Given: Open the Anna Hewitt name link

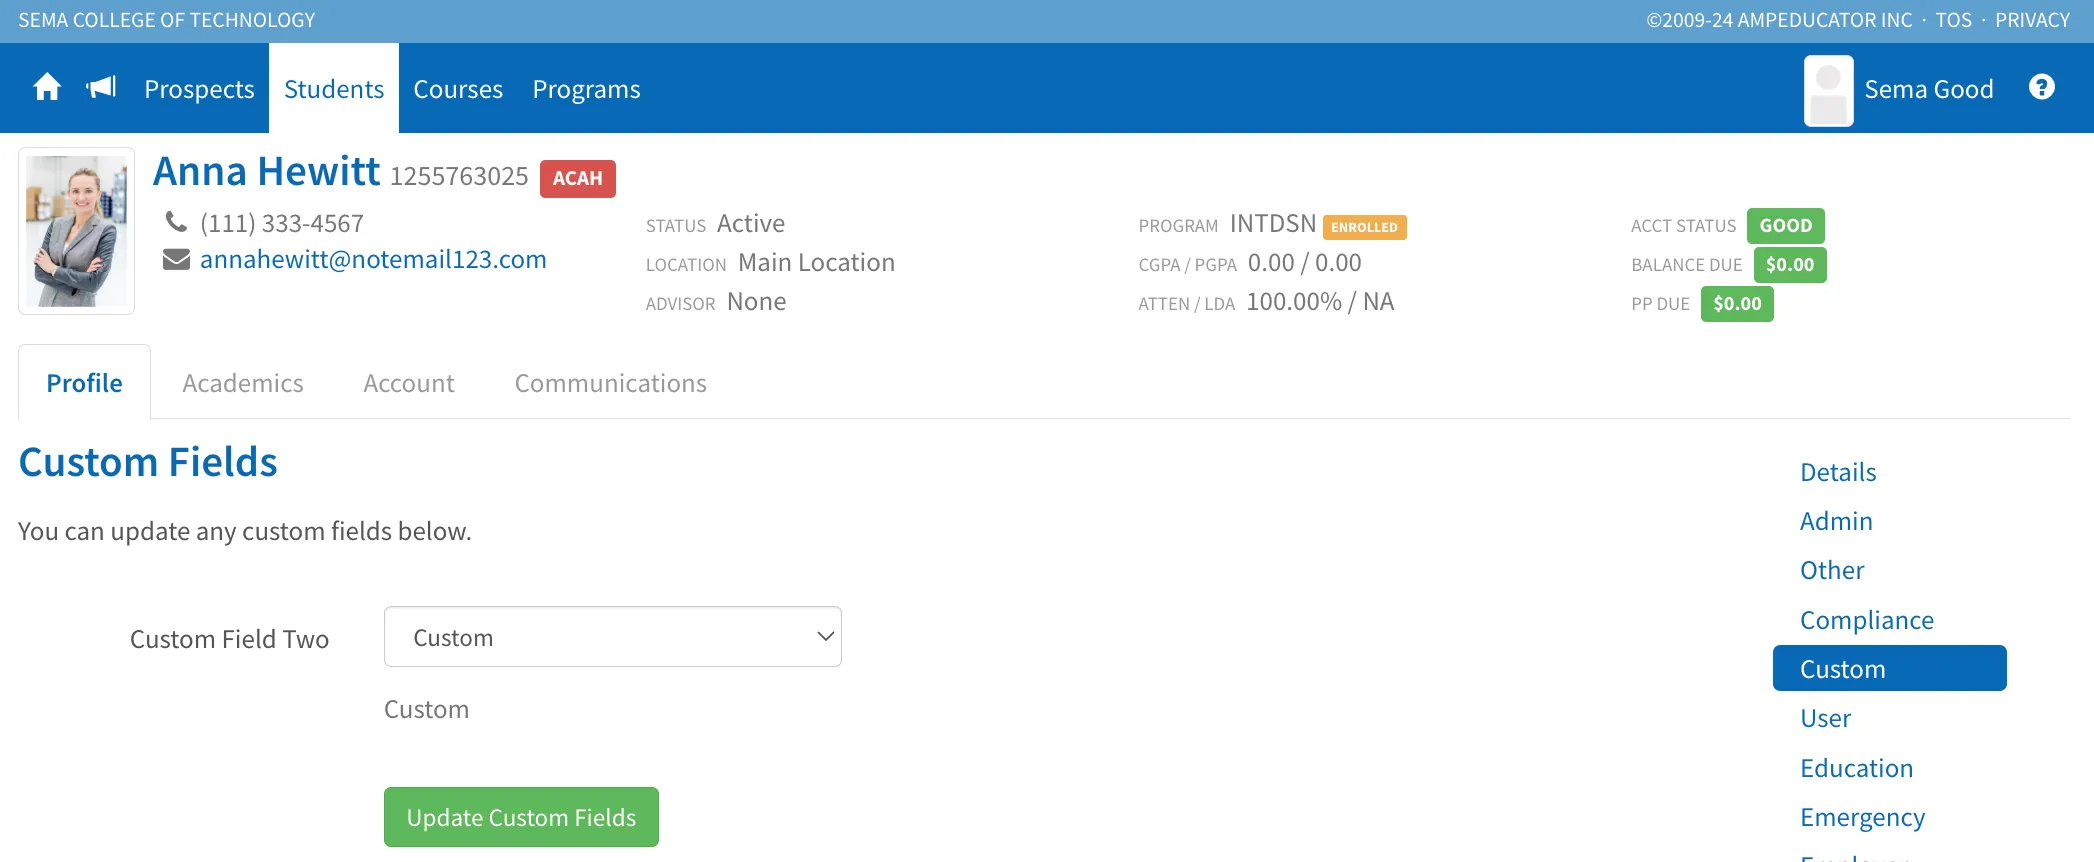Looking at the screenshot, I should [266, 171].
